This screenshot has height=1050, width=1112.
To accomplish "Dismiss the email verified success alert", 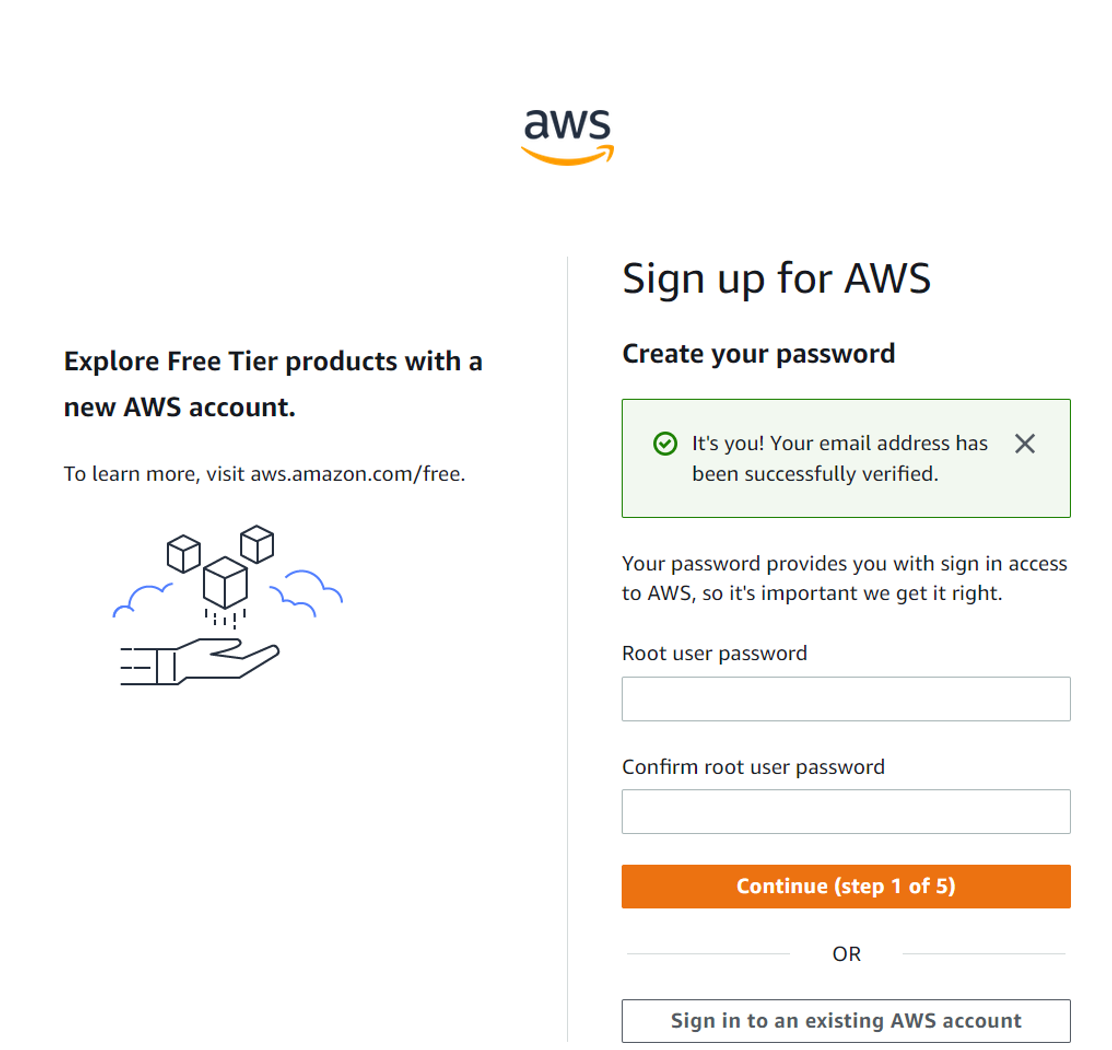I will click(1024, 444).
